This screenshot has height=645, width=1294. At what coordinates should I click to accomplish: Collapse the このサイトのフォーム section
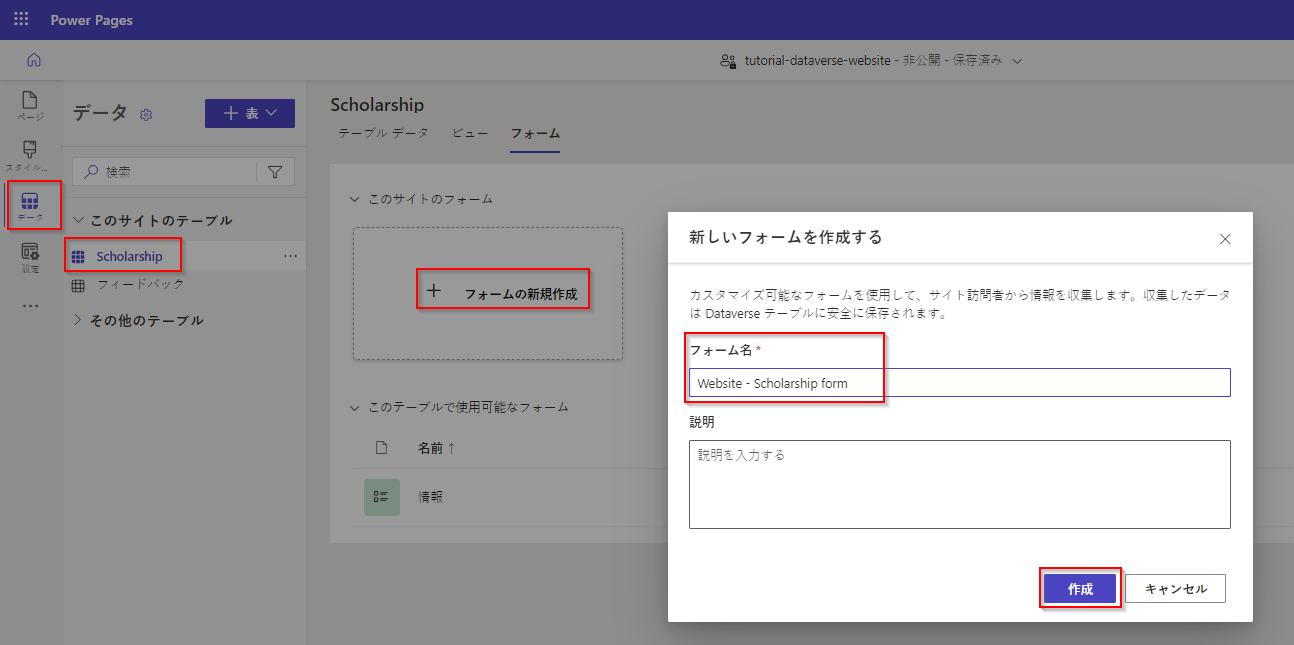[355, 199]
